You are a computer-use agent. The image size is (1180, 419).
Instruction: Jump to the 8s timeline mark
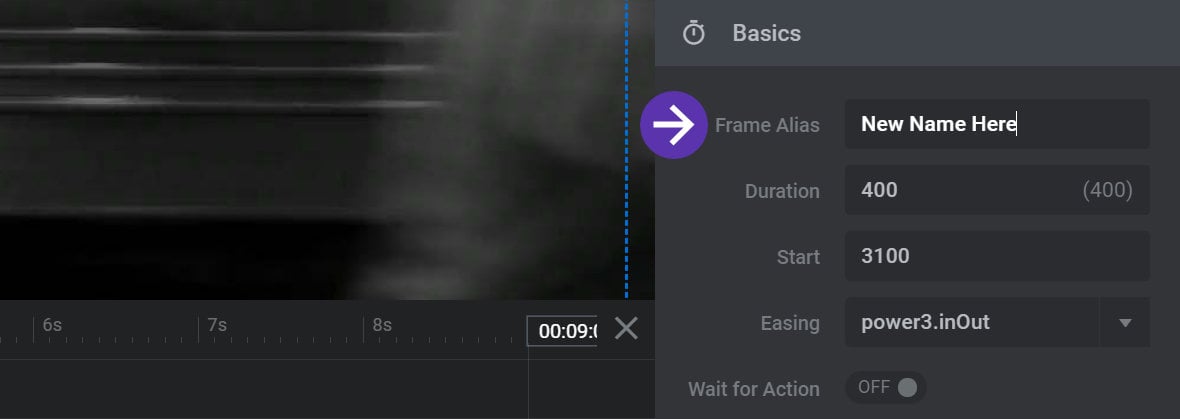(x=382, y=325)
